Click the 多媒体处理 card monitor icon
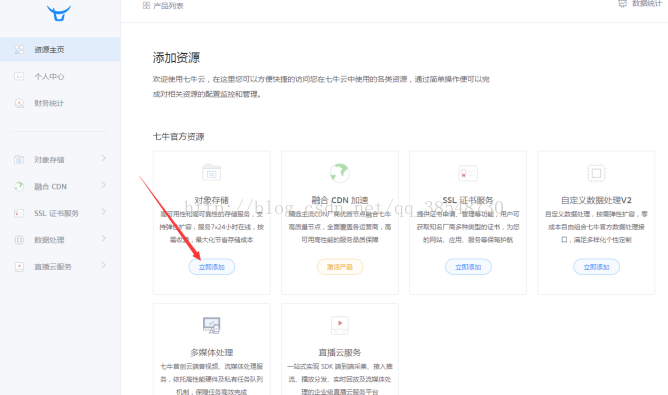This screenshot has width=668, height=395. pyautogui.click(x=211, y=325)
